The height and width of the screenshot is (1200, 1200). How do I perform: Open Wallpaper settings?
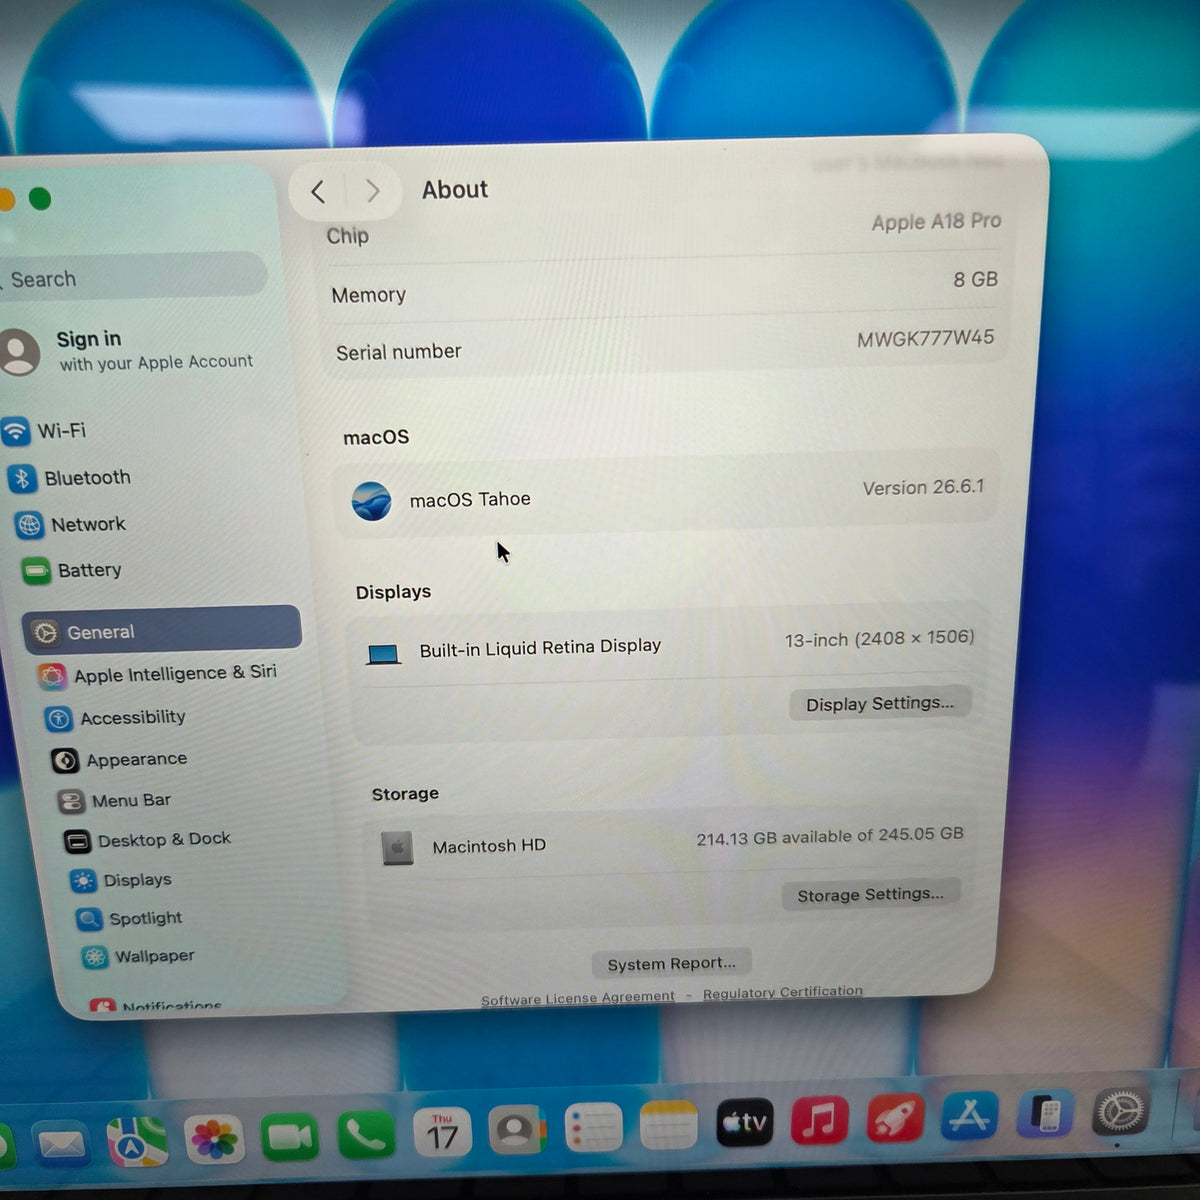pos(138,956)
